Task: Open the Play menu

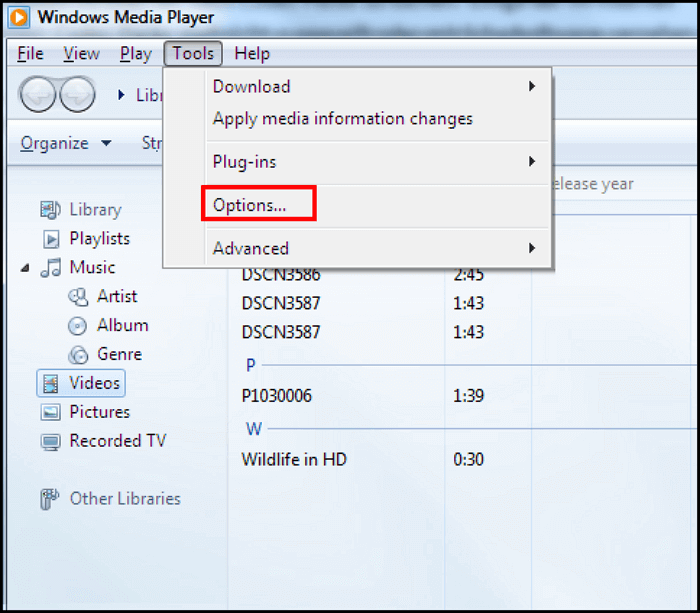Action: [x=136, y=54]
